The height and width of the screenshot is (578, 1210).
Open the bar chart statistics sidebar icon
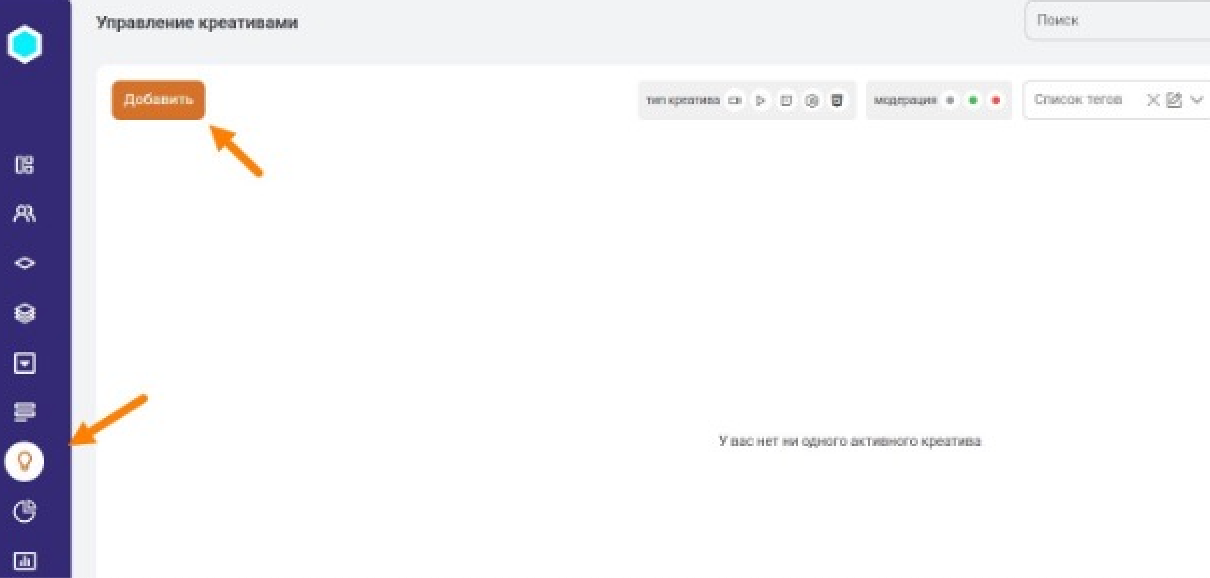point(25,561)
